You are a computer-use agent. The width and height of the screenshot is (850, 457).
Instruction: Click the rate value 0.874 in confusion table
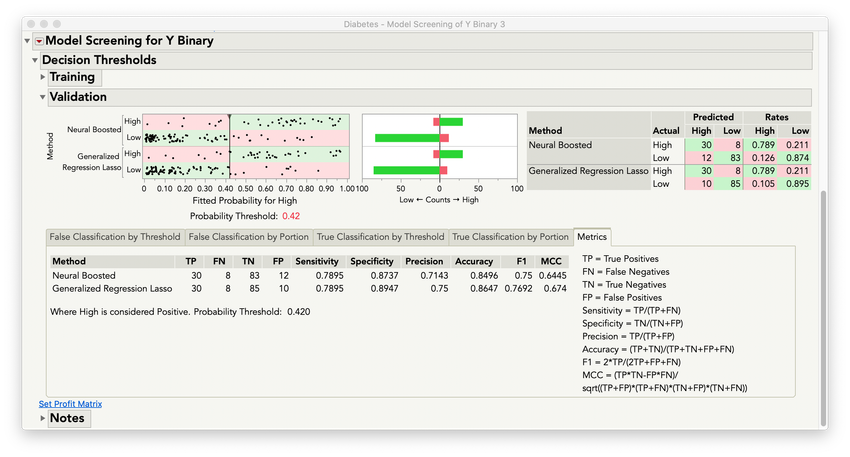click(794, 158)
